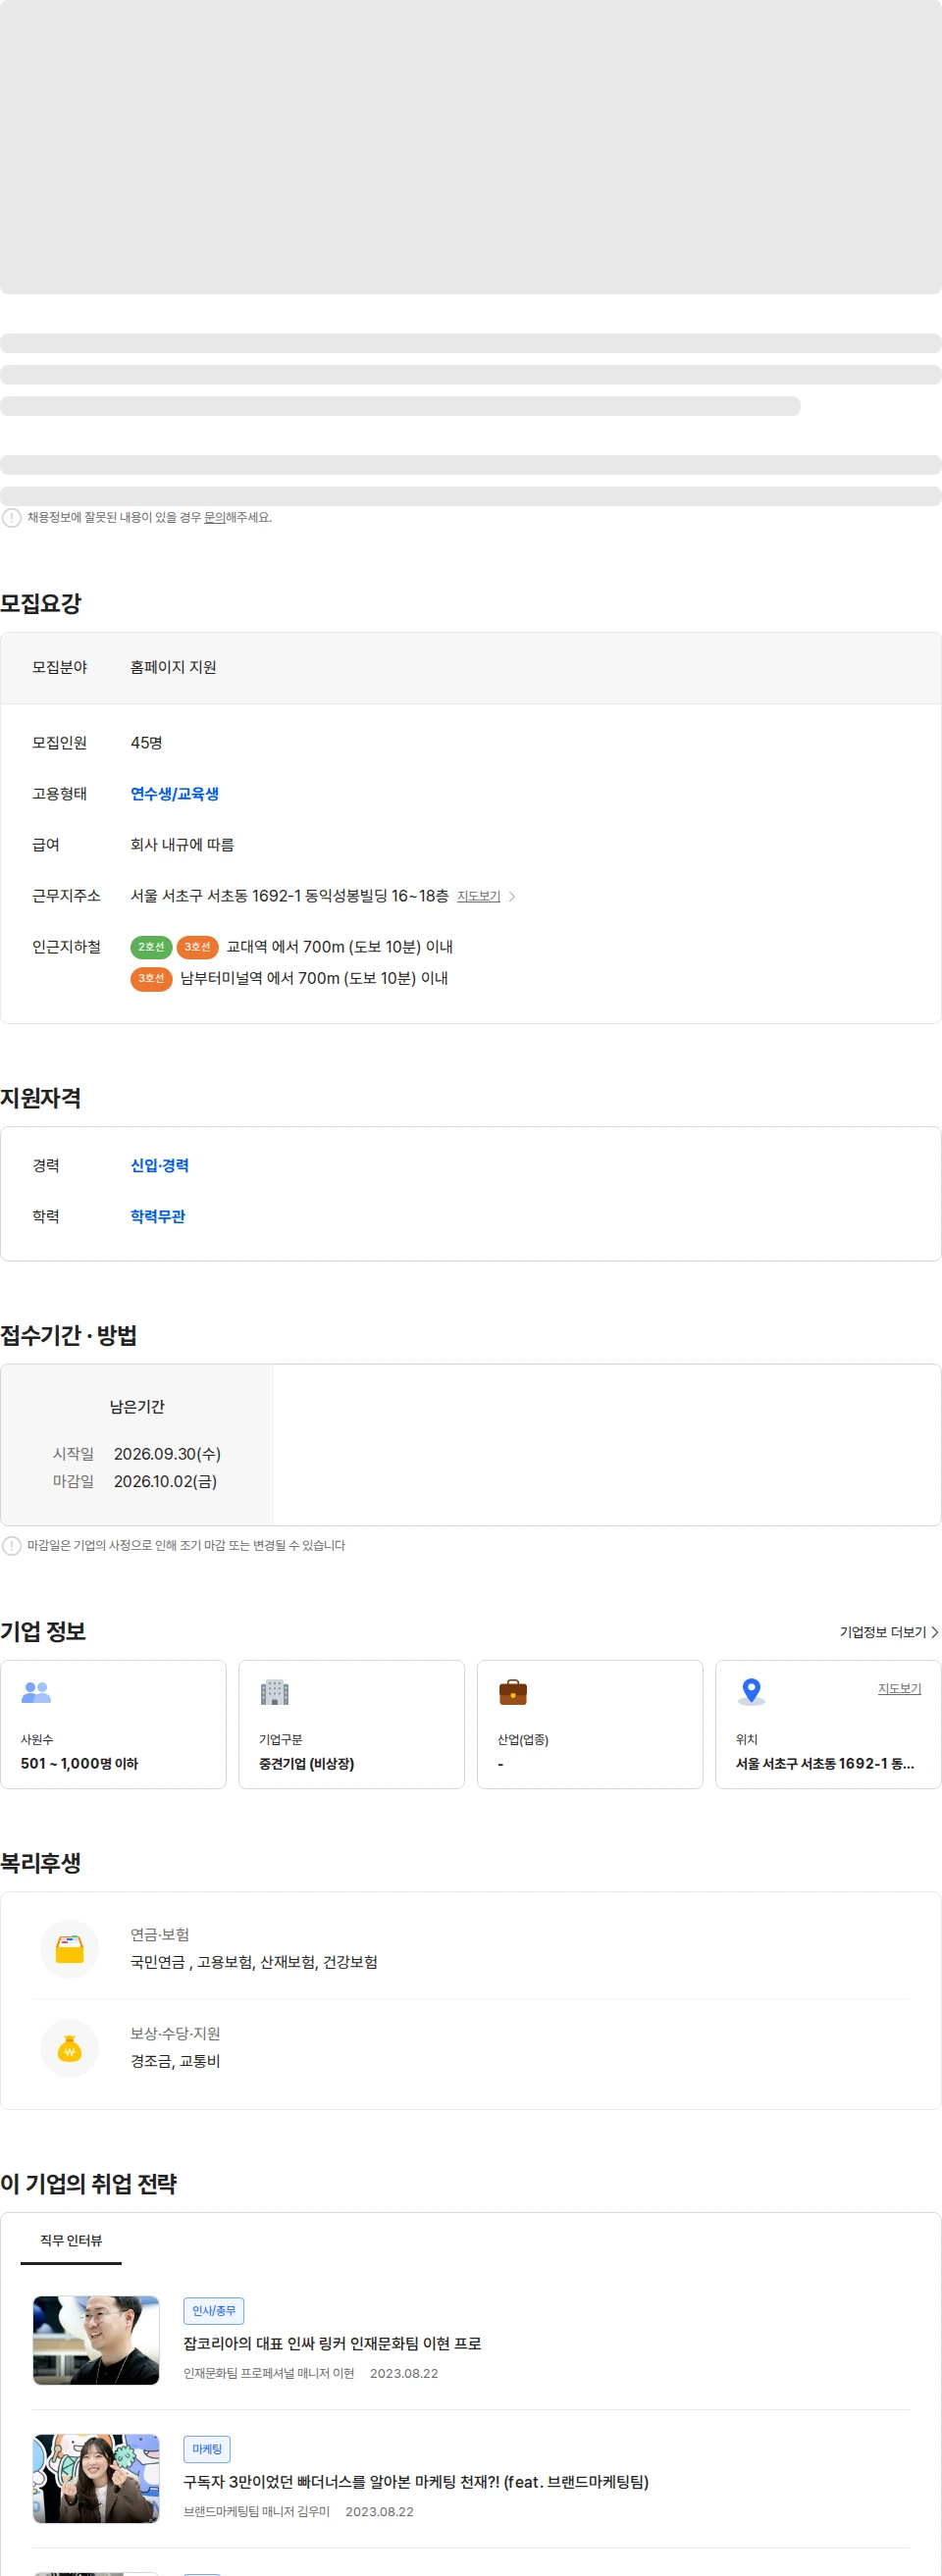Open thumbnail of 인재문화팀 이현 프로 interview
Viewport: 942px width, 2576px height.
pyautogui.click(x=96, y=2340)
